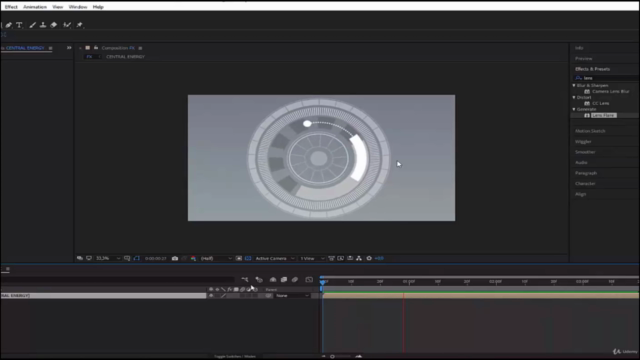640x360 pixels.
Task: Toggle the transparency grid
Action: pos(248,258)
